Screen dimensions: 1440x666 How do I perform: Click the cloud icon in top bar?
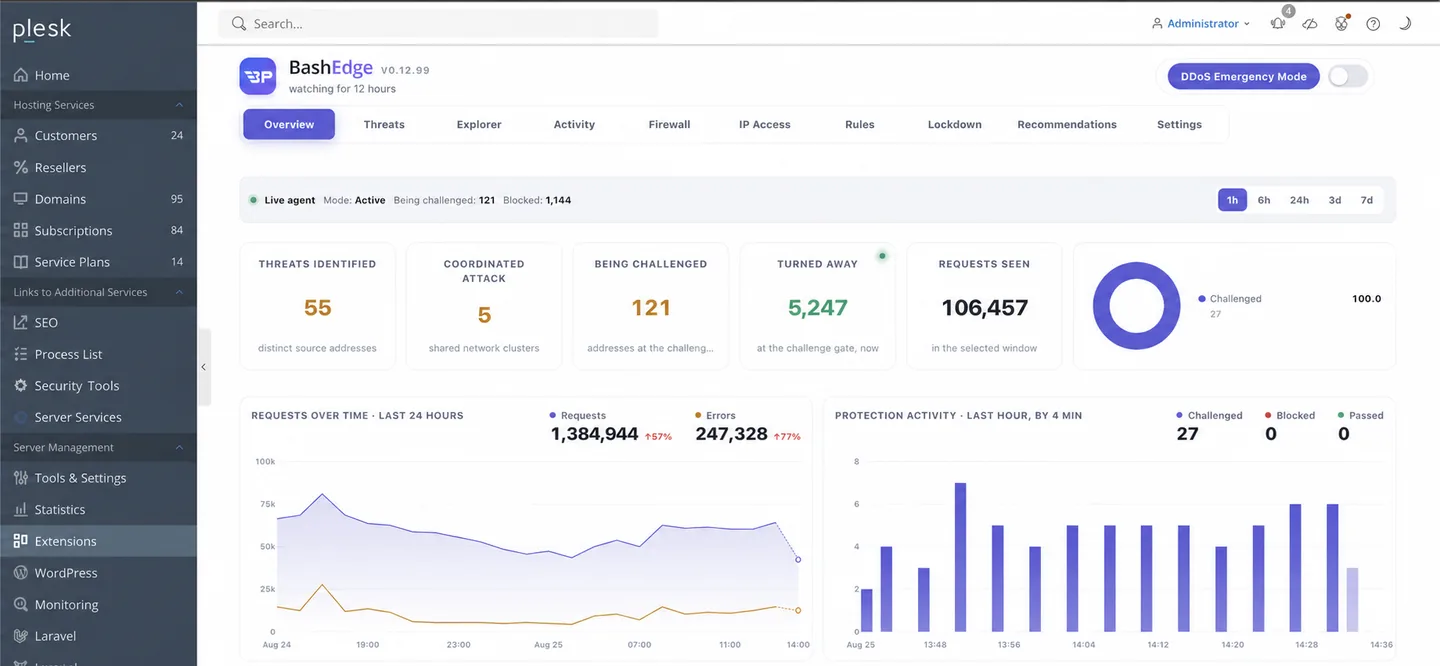1311,24
